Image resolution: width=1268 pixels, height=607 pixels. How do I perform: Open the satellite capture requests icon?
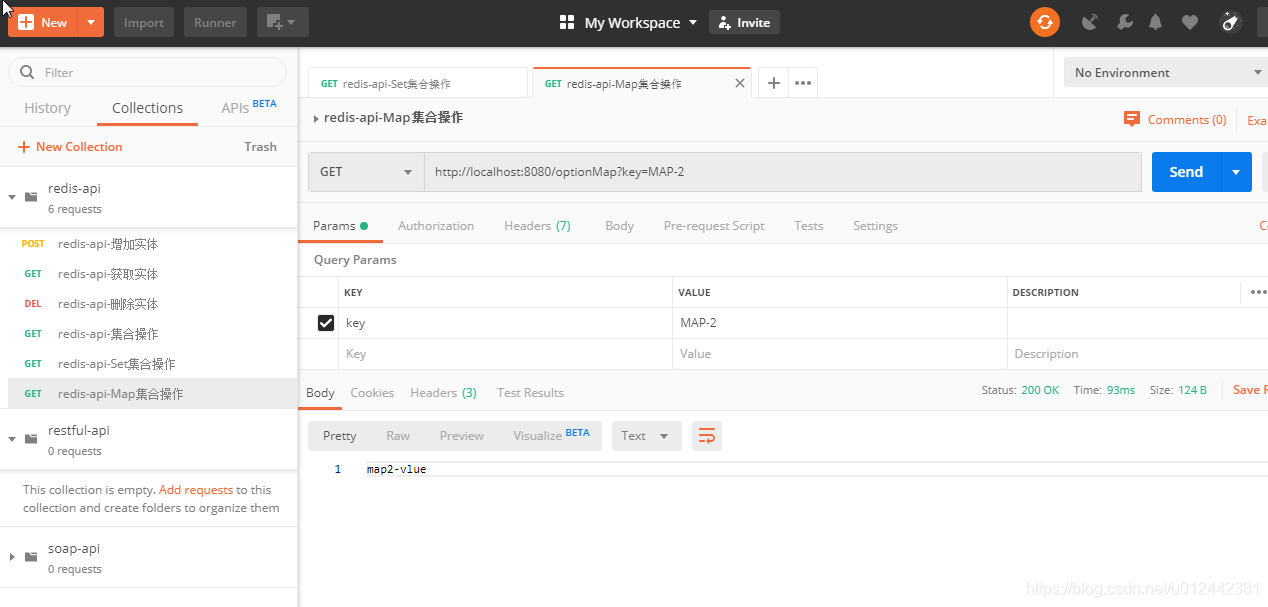tap(1090, 22)
